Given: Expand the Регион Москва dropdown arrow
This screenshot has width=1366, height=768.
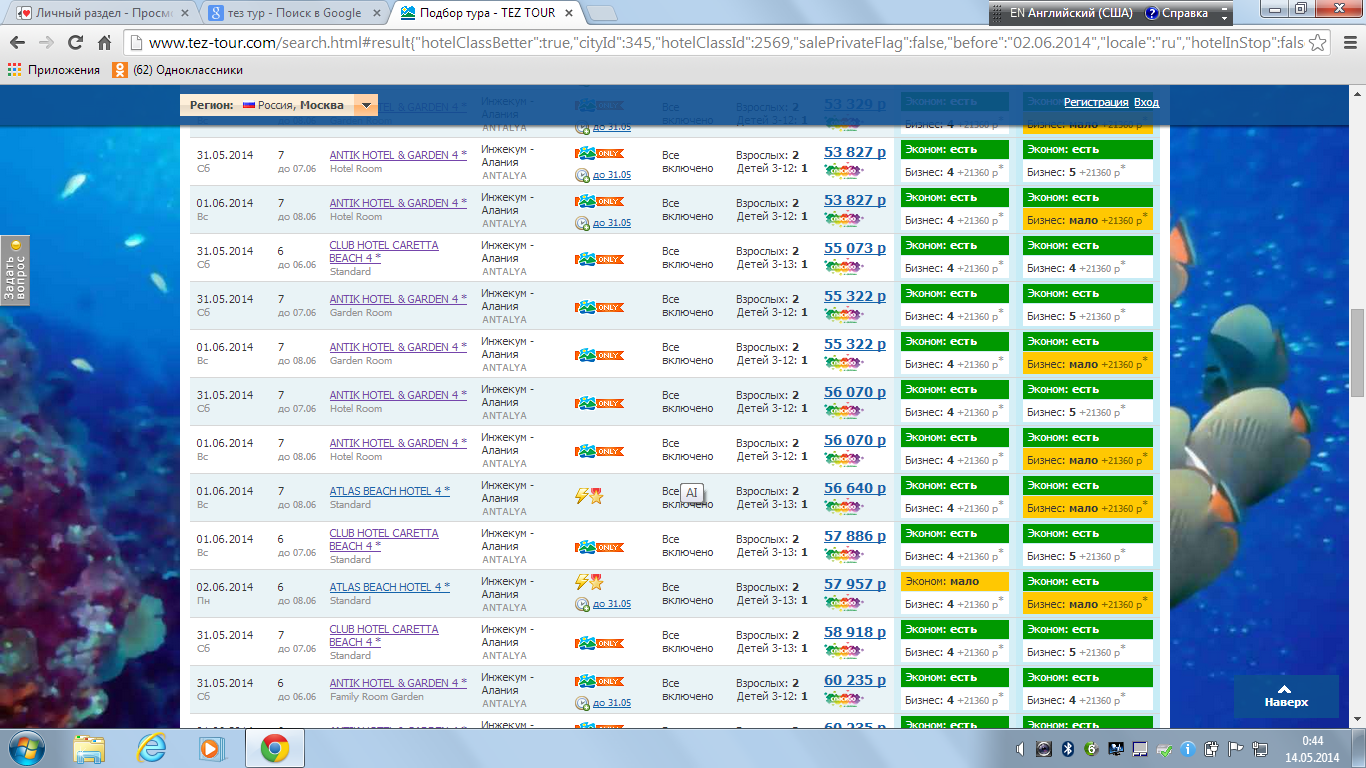Looking at the screenshot, I should 366,105.
